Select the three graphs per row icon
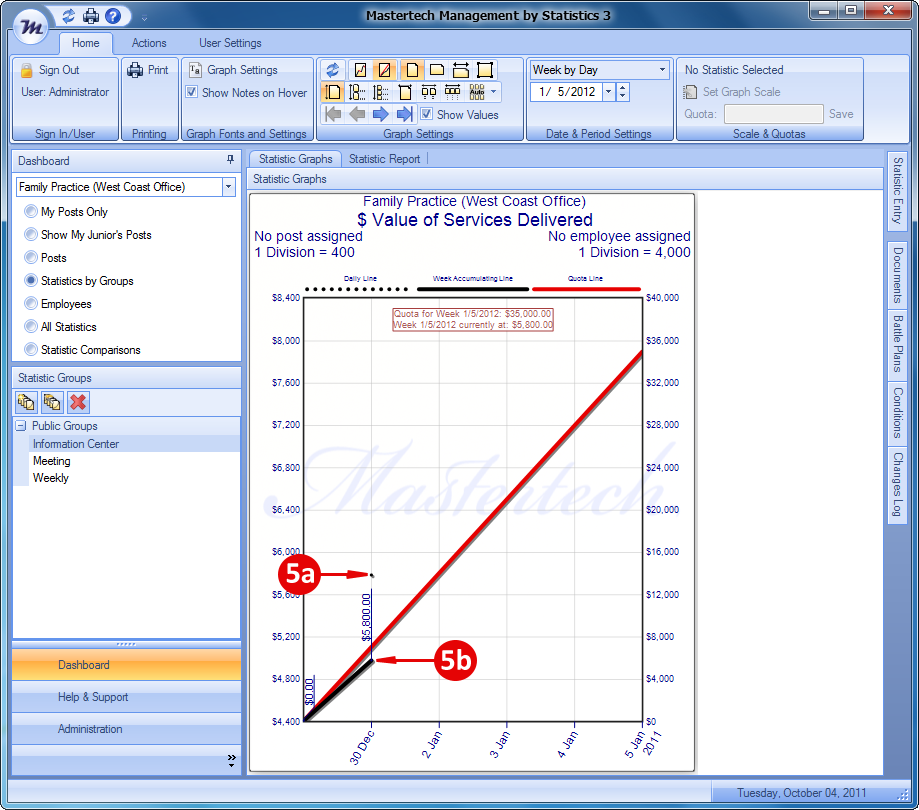919x810 pixels. 452,92
